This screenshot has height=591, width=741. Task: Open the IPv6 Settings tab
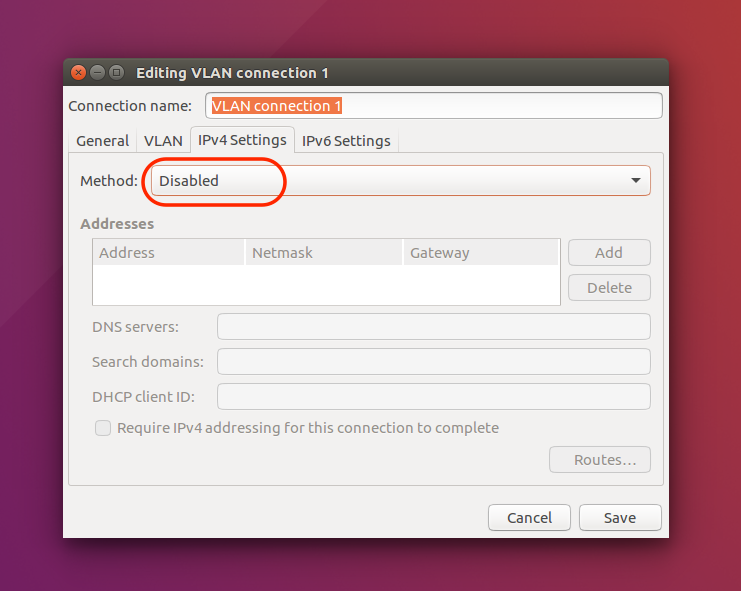(x=346, y=141)
